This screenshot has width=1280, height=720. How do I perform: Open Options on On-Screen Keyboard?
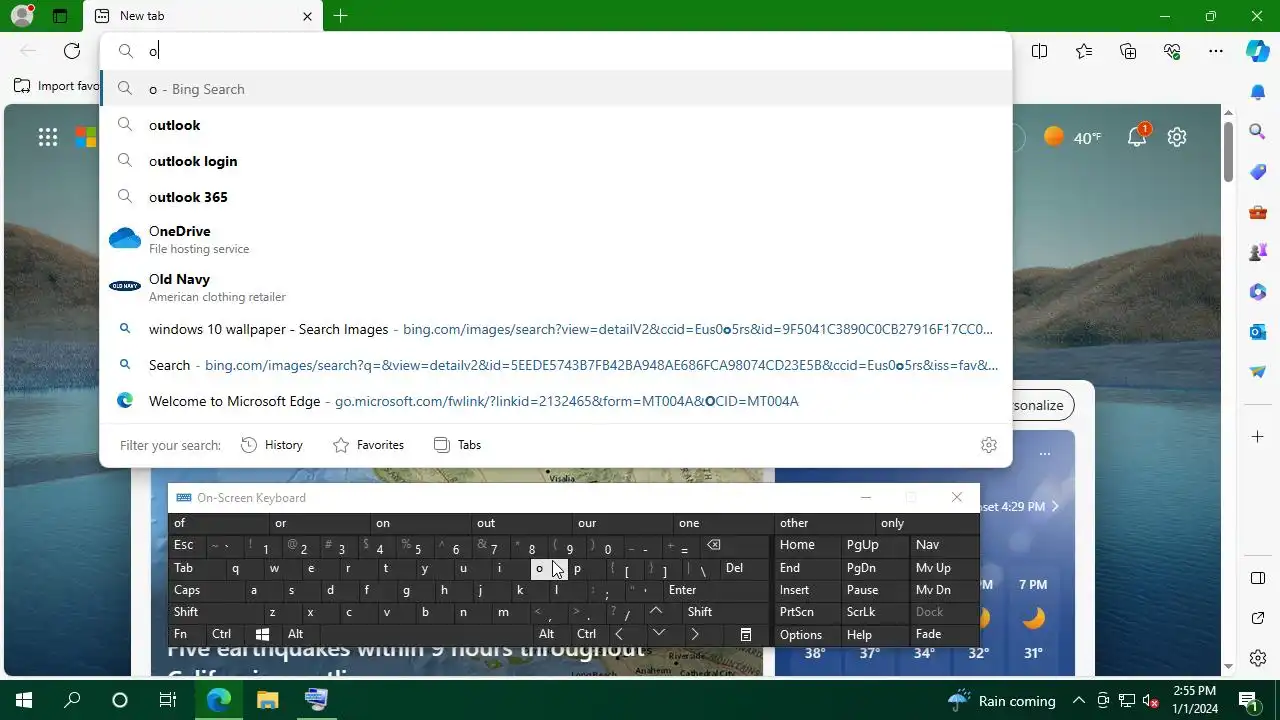[808, 634]
